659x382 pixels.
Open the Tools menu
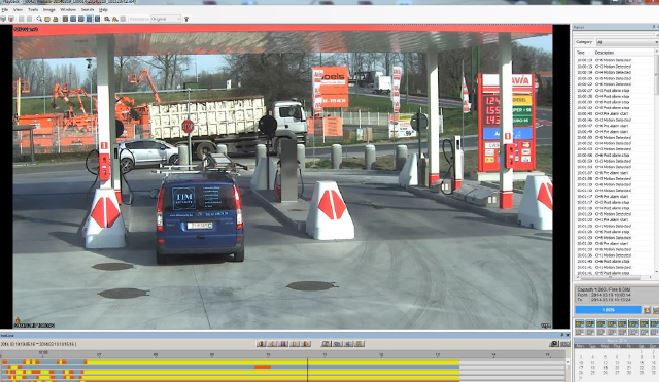33,9
